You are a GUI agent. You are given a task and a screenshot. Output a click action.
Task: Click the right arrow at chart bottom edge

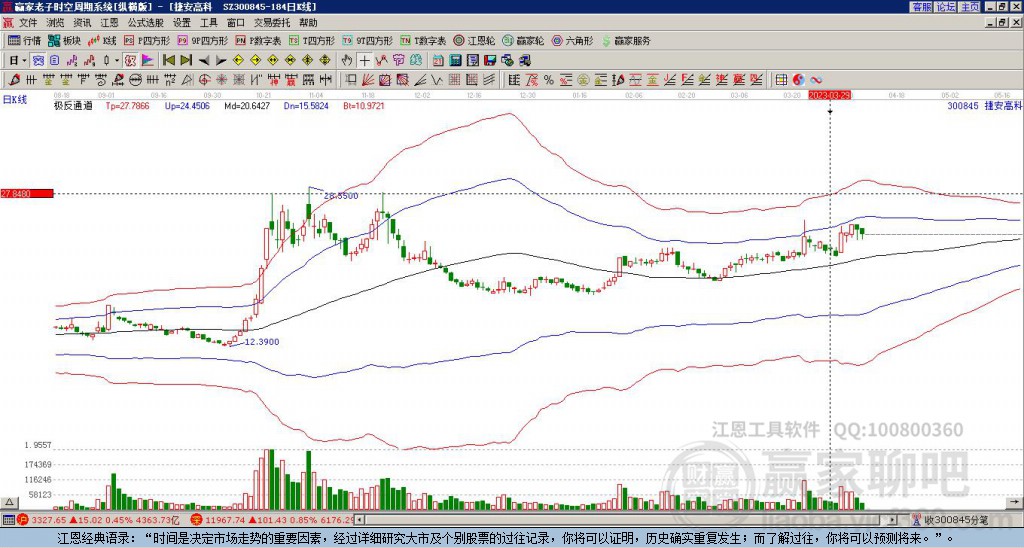pos(1015,502)
